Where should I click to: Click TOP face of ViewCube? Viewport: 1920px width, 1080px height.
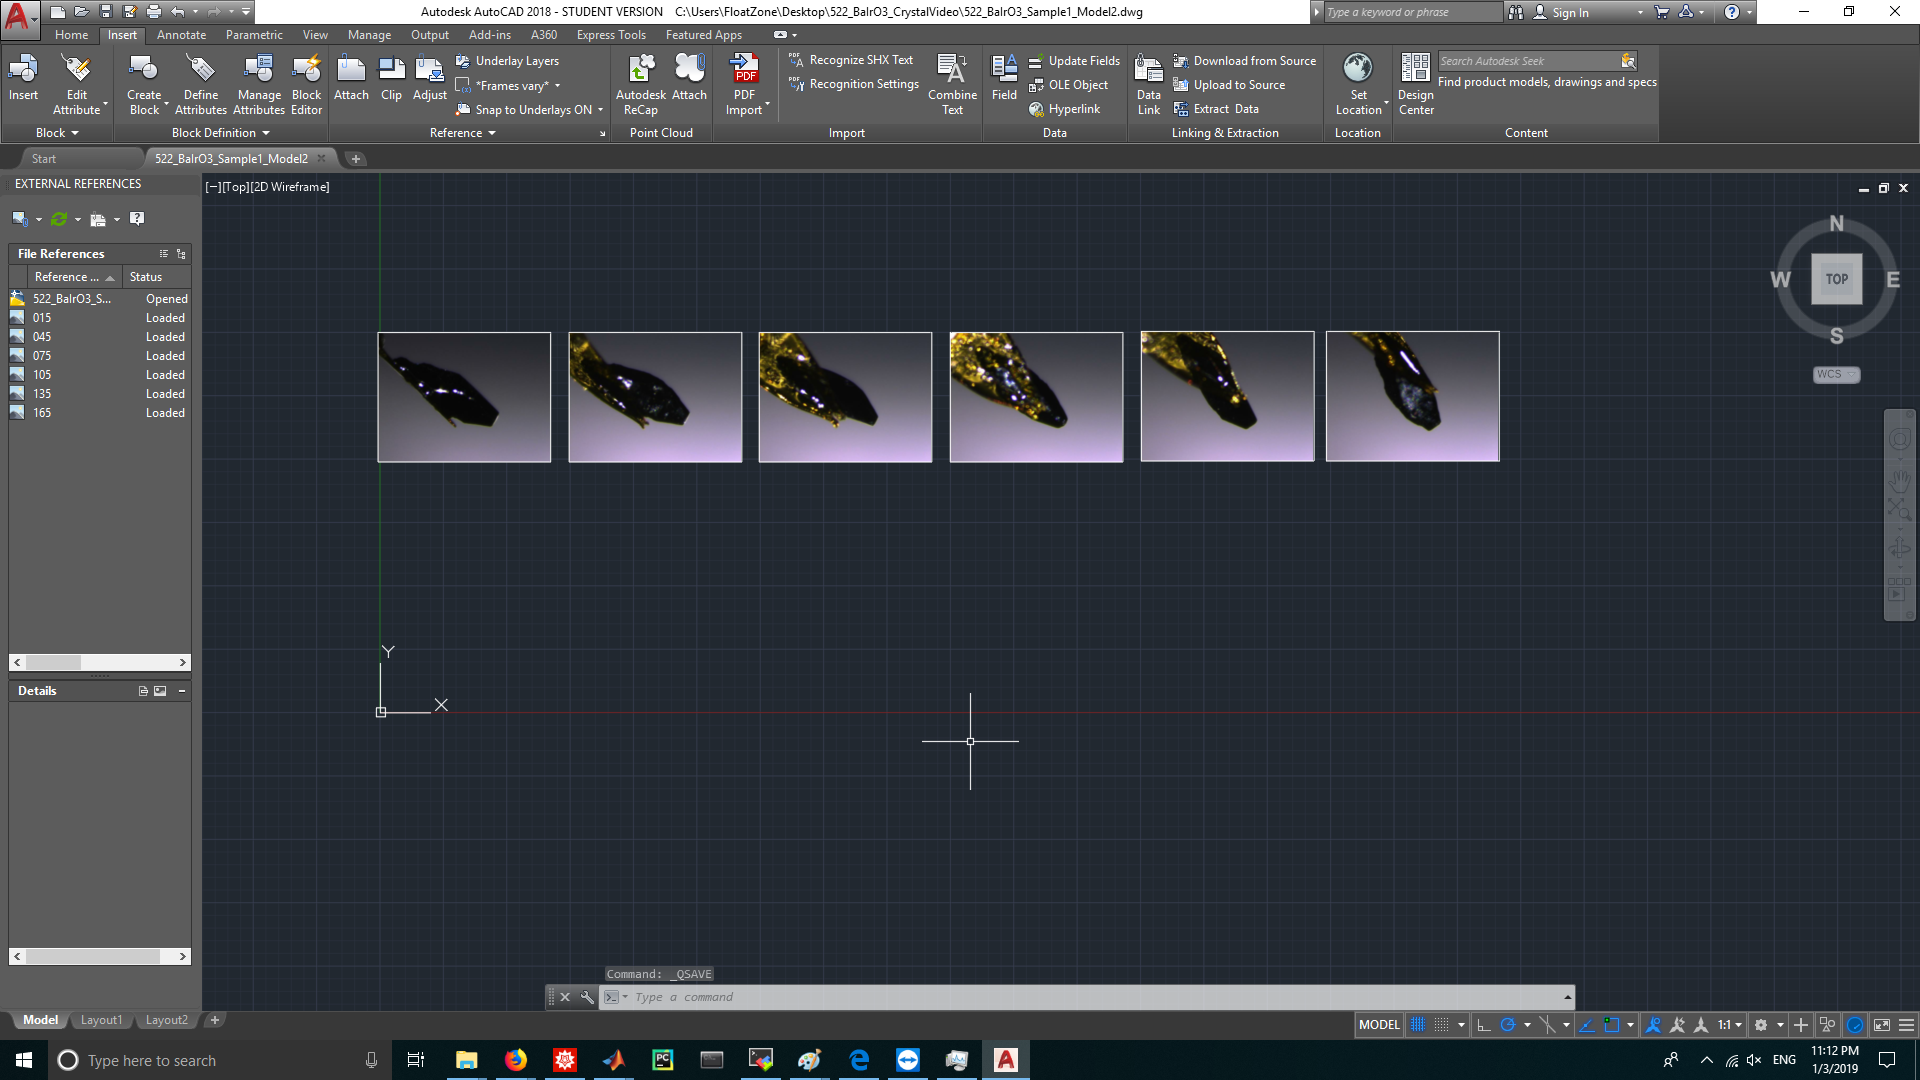(x=1836, y=279)
